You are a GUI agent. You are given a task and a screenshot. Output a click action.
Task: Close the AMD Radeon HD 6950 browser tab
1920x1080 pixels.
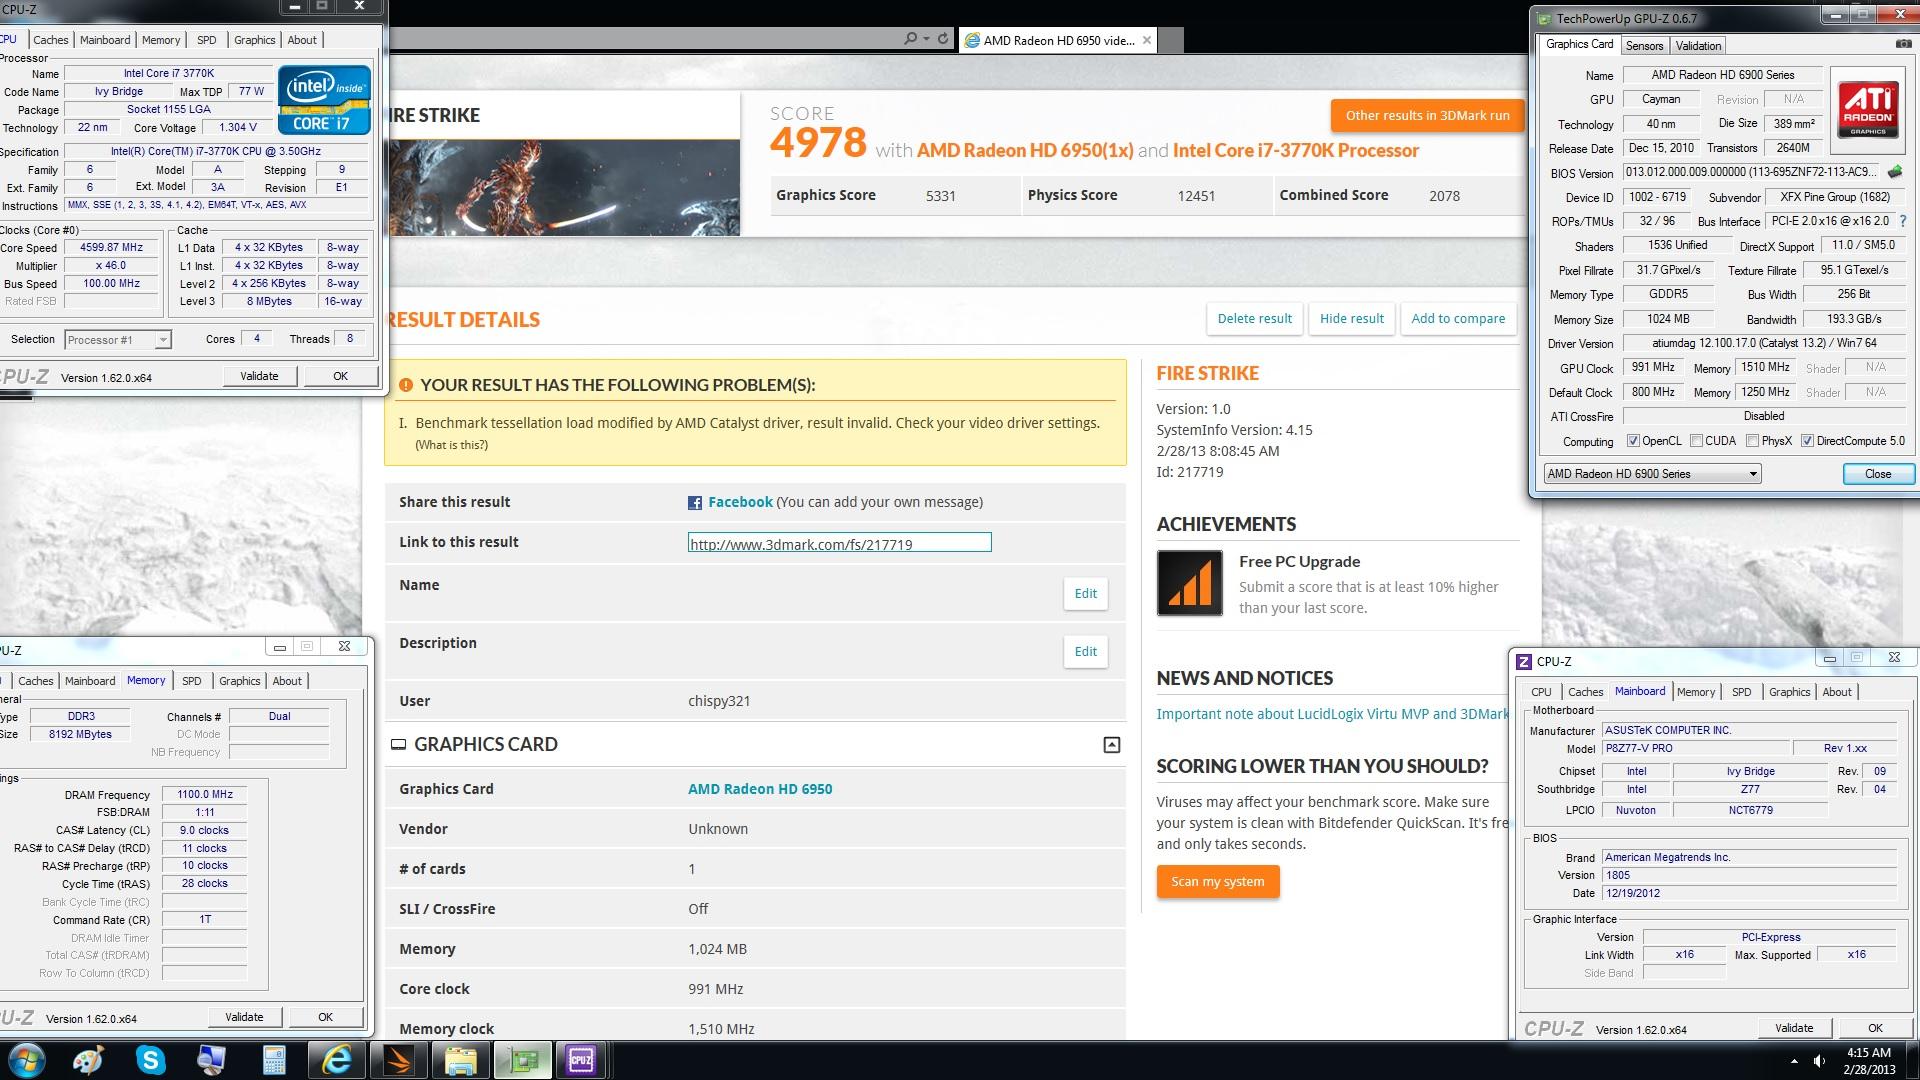[x=1147, y=40]
